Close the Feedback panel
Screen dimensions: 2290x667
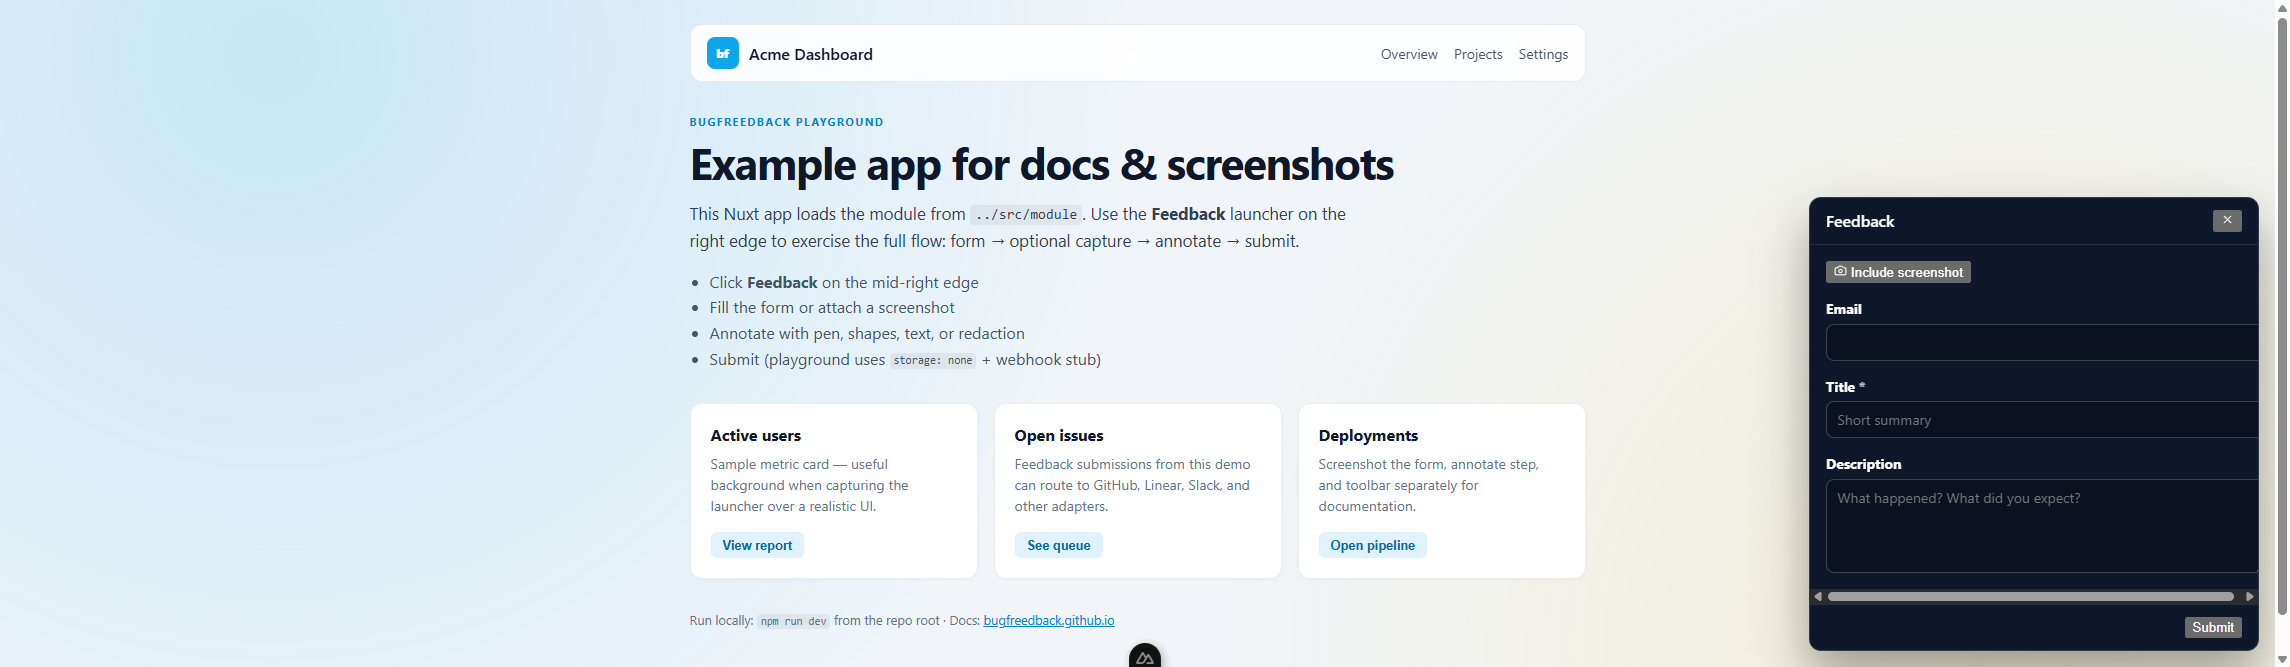[2226, 220]
